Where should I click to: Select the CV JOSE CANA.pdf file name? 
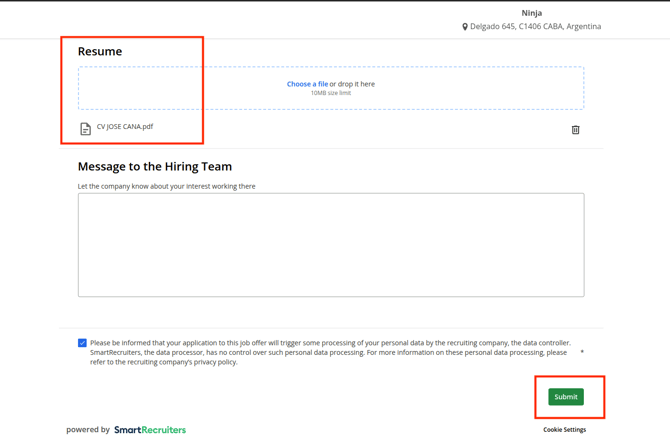click(x=125, y=127)
